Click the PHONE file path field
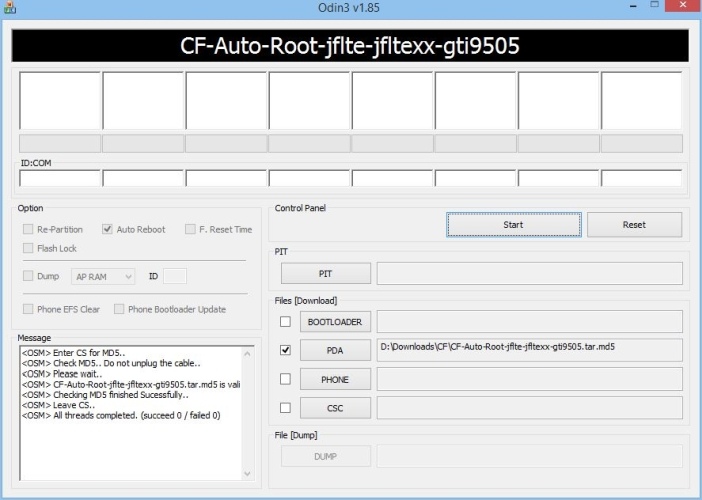The image size is (702, 500). click(530, 379)
